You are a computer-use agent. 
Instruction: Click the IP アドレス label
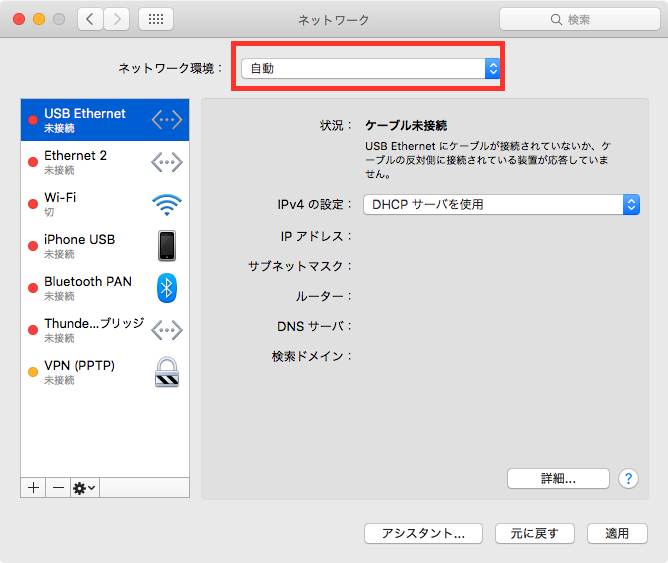pos(316,236)
